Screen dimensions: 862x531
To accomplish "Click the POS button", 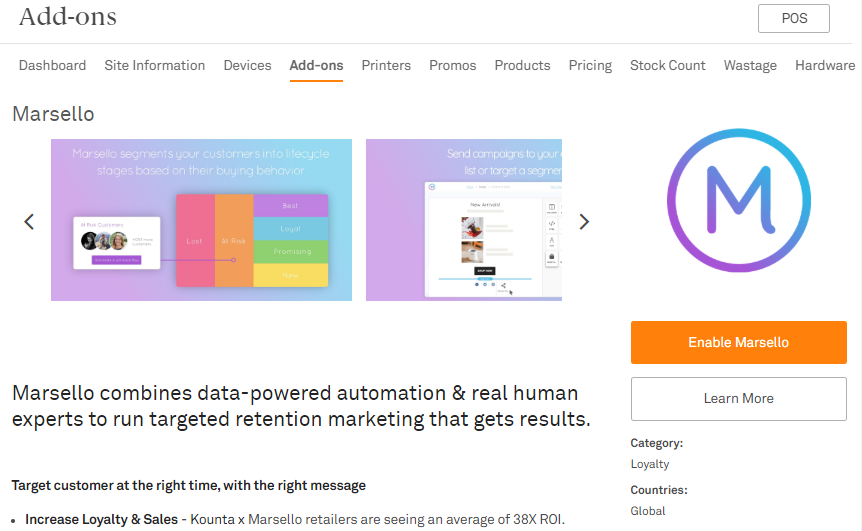I will pos(794,19).
